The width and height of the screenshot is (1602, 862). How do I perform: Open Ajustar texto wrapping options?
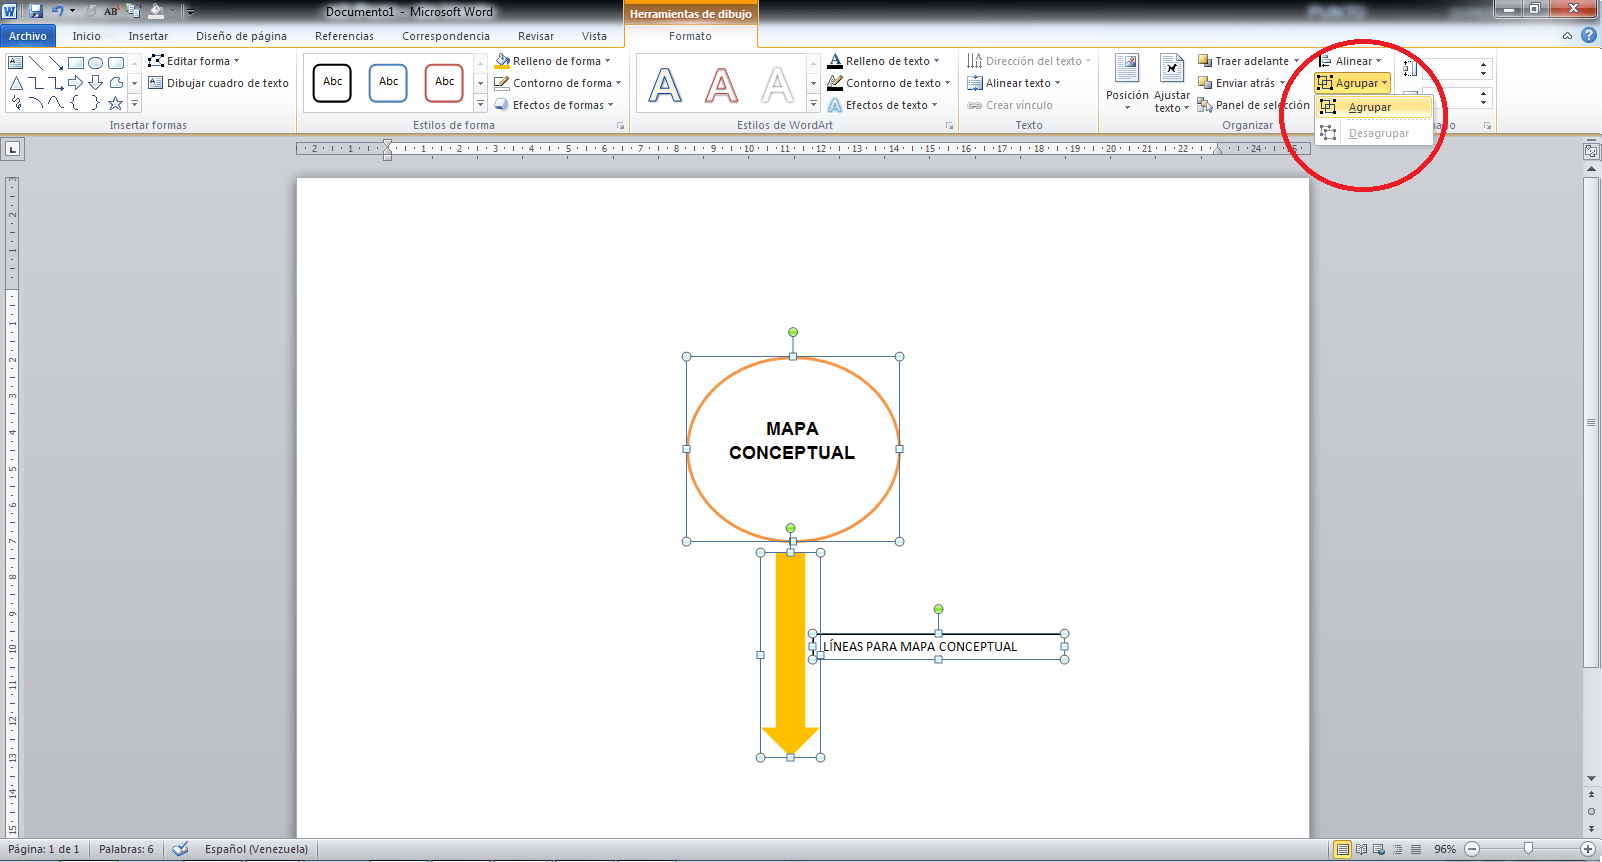click(x=1172, y=82)
